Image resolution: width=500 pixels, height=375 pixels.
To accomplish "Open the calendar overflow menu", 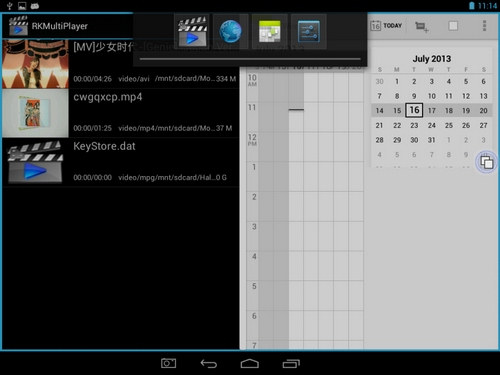I will [x=484, y=26].
